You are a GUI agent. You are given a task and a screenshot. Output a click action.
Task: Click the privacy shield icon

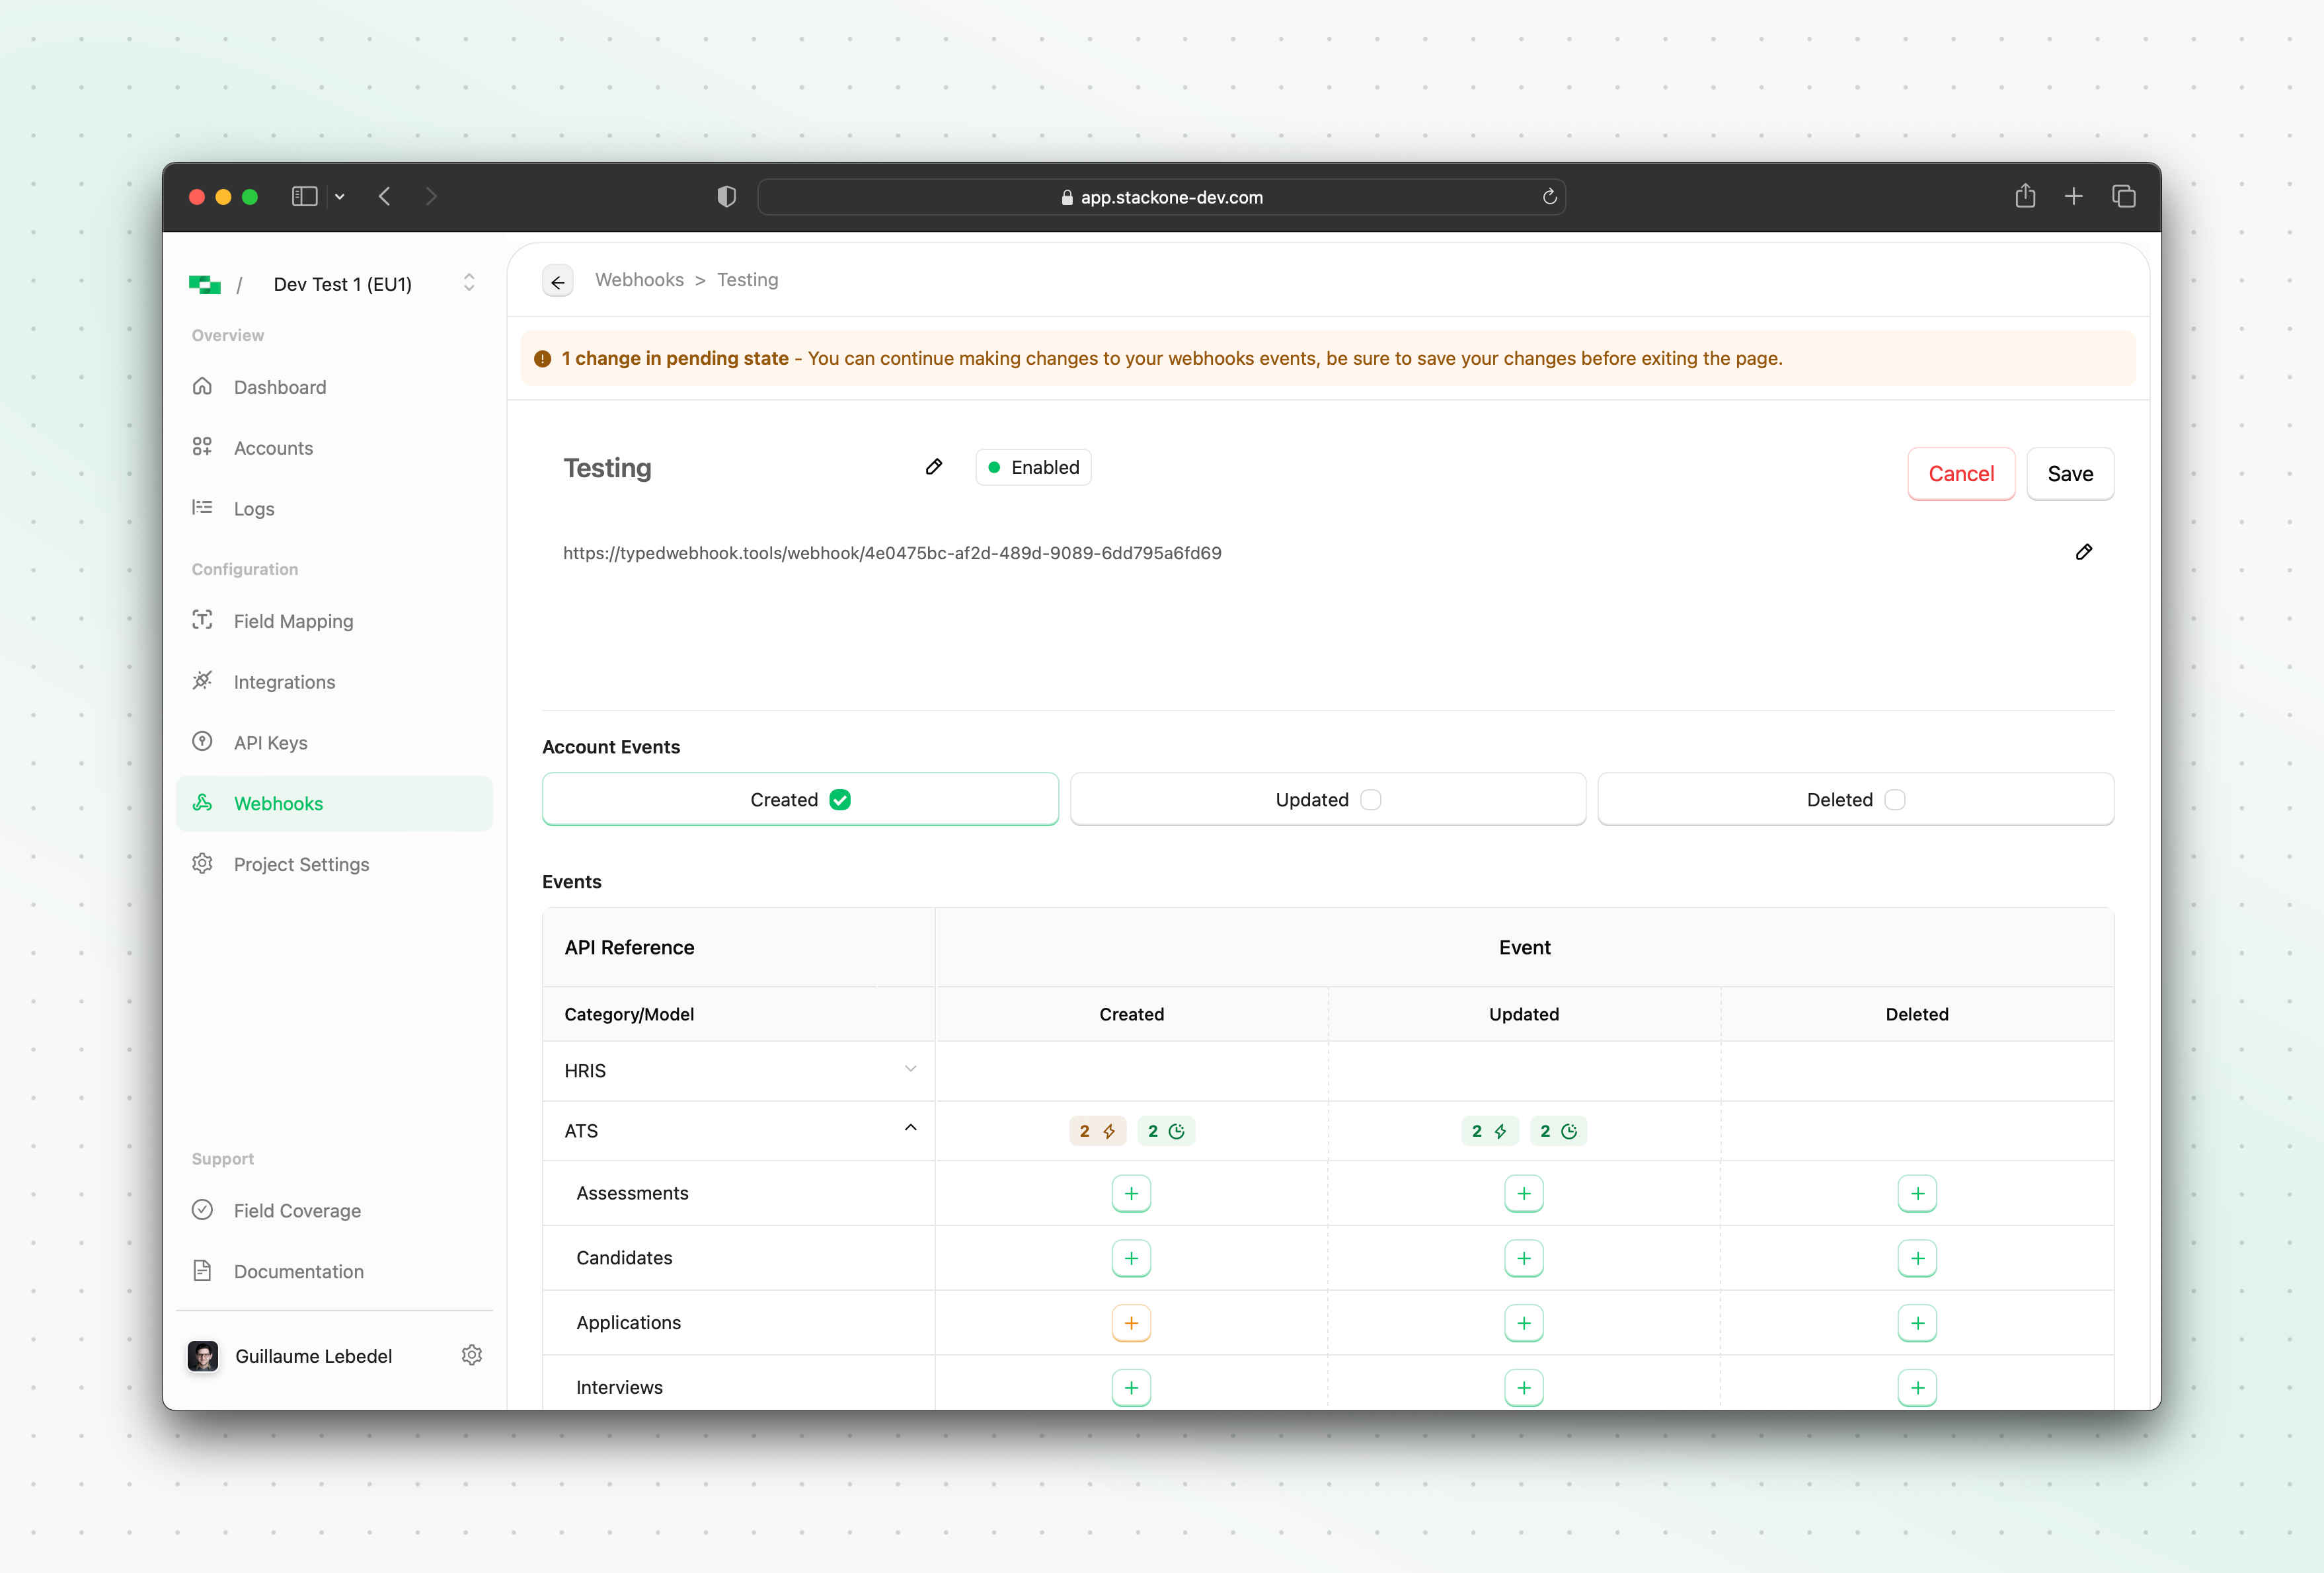(726, 197)
